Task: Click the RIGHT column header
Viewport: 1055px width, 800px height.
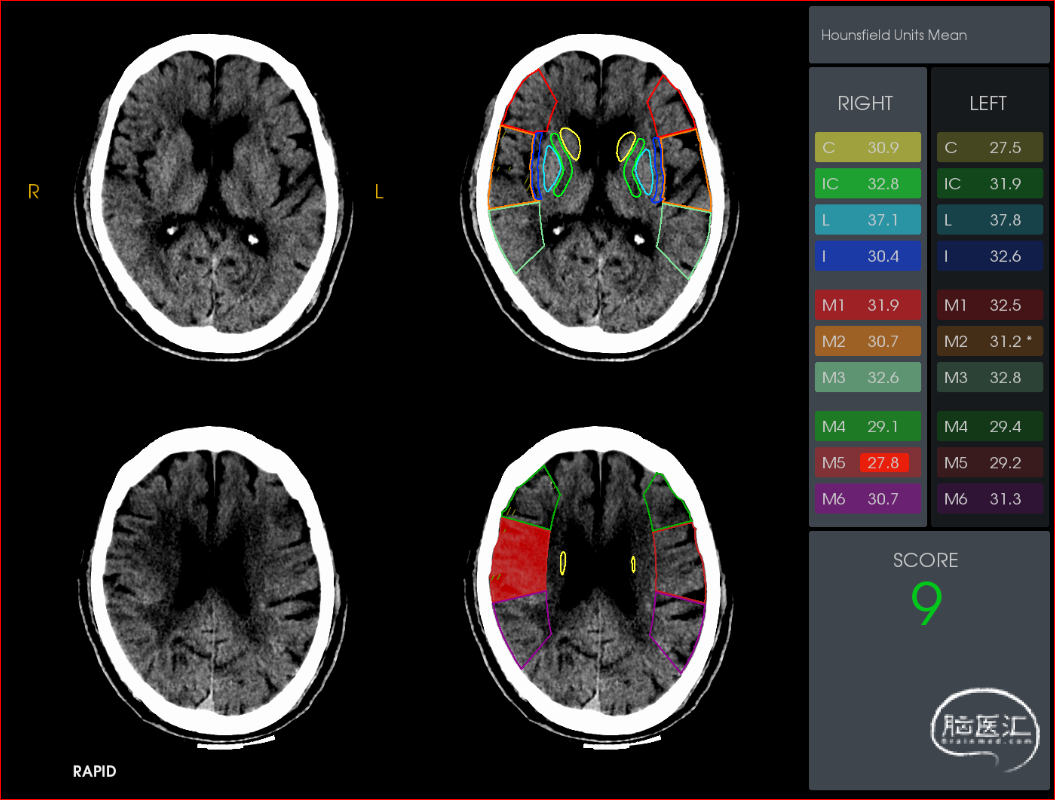Action: (x=865, y=103)
